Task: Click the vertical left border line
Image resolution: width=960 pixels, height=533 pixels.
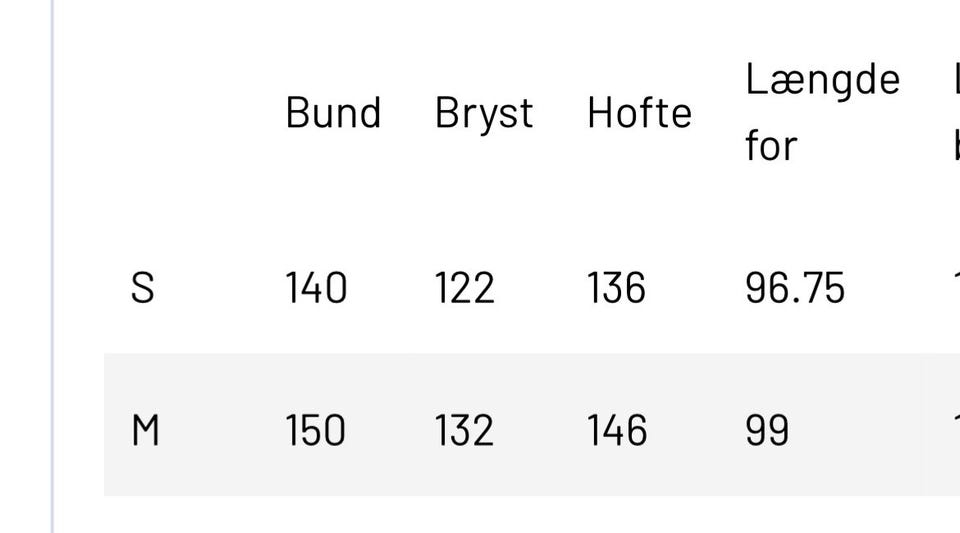Action: (x=52, y=266)
